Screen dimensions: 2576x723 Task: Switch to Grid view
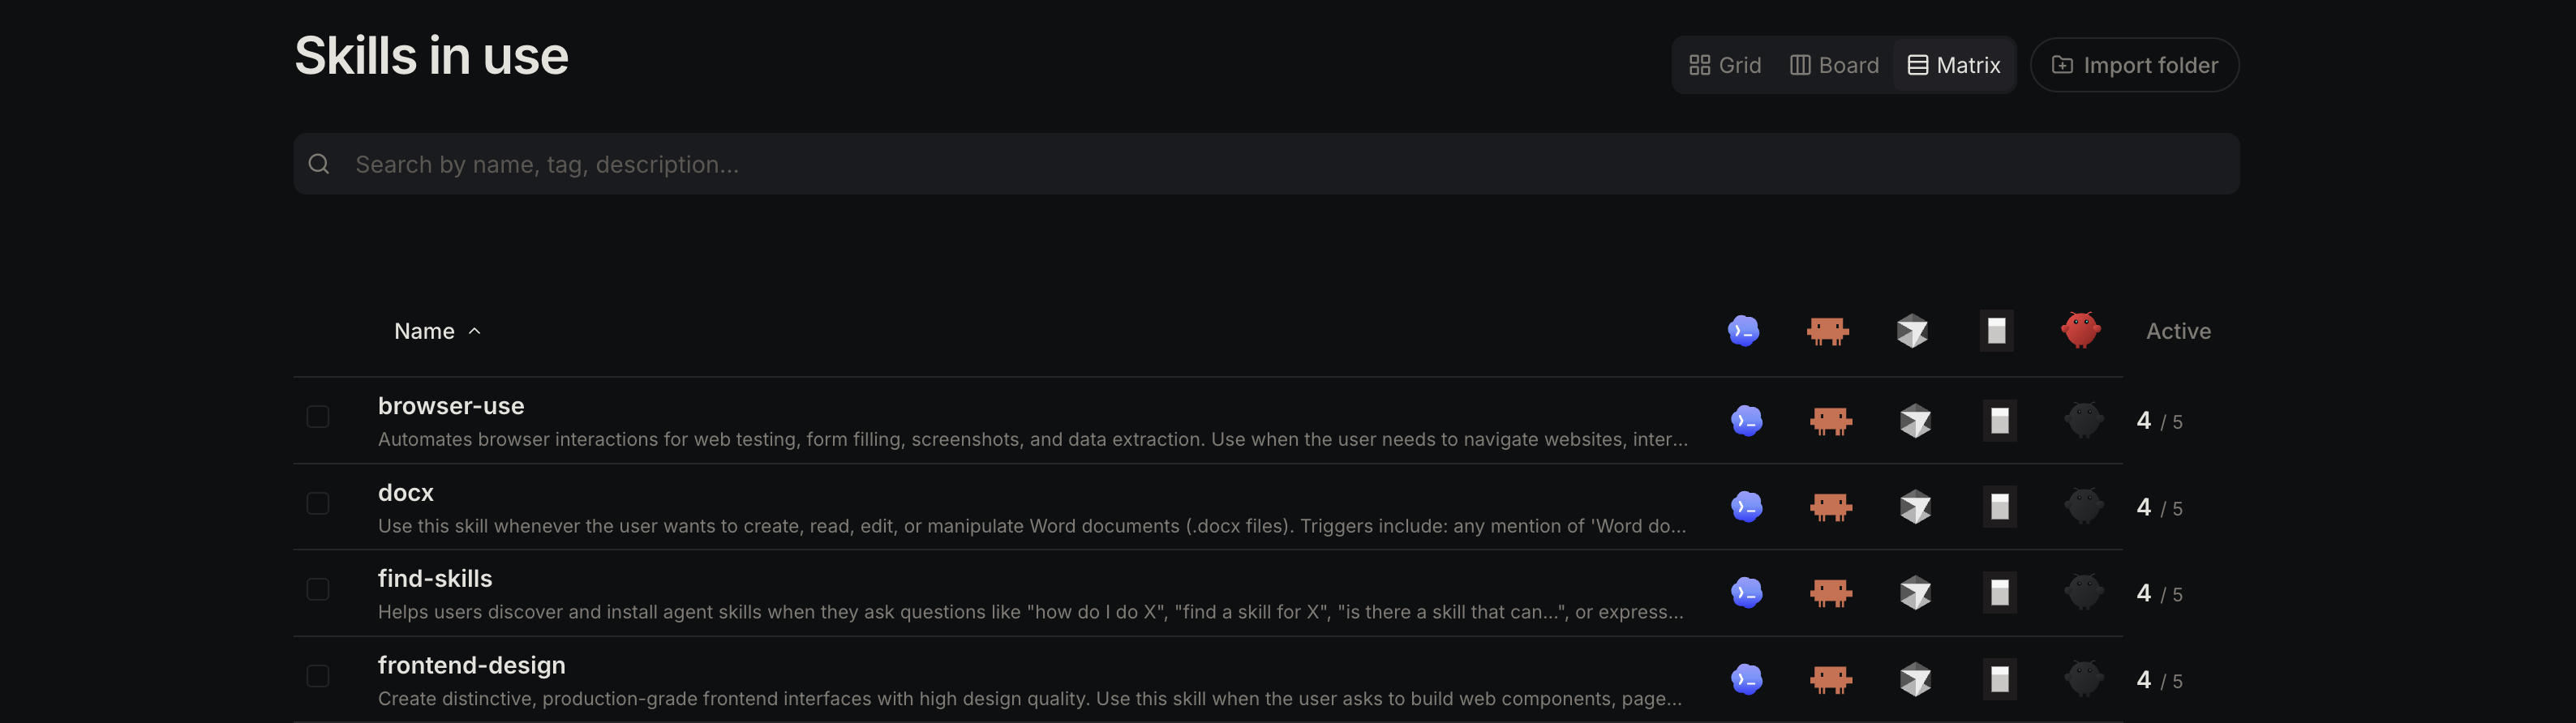[1725, 65]
